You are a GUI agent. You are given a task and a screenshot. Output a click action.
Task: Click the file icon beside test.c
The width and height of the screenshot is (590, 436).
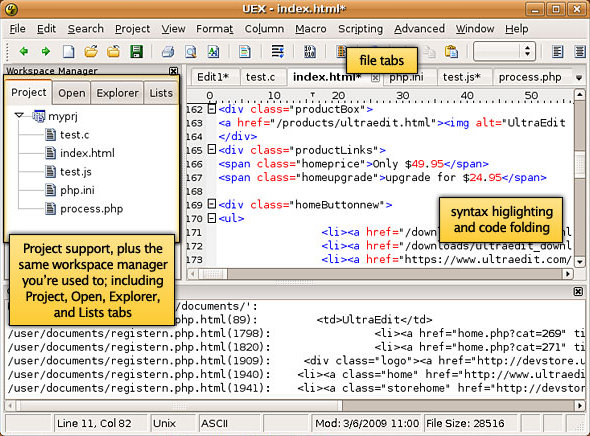[x=50, y=135]
